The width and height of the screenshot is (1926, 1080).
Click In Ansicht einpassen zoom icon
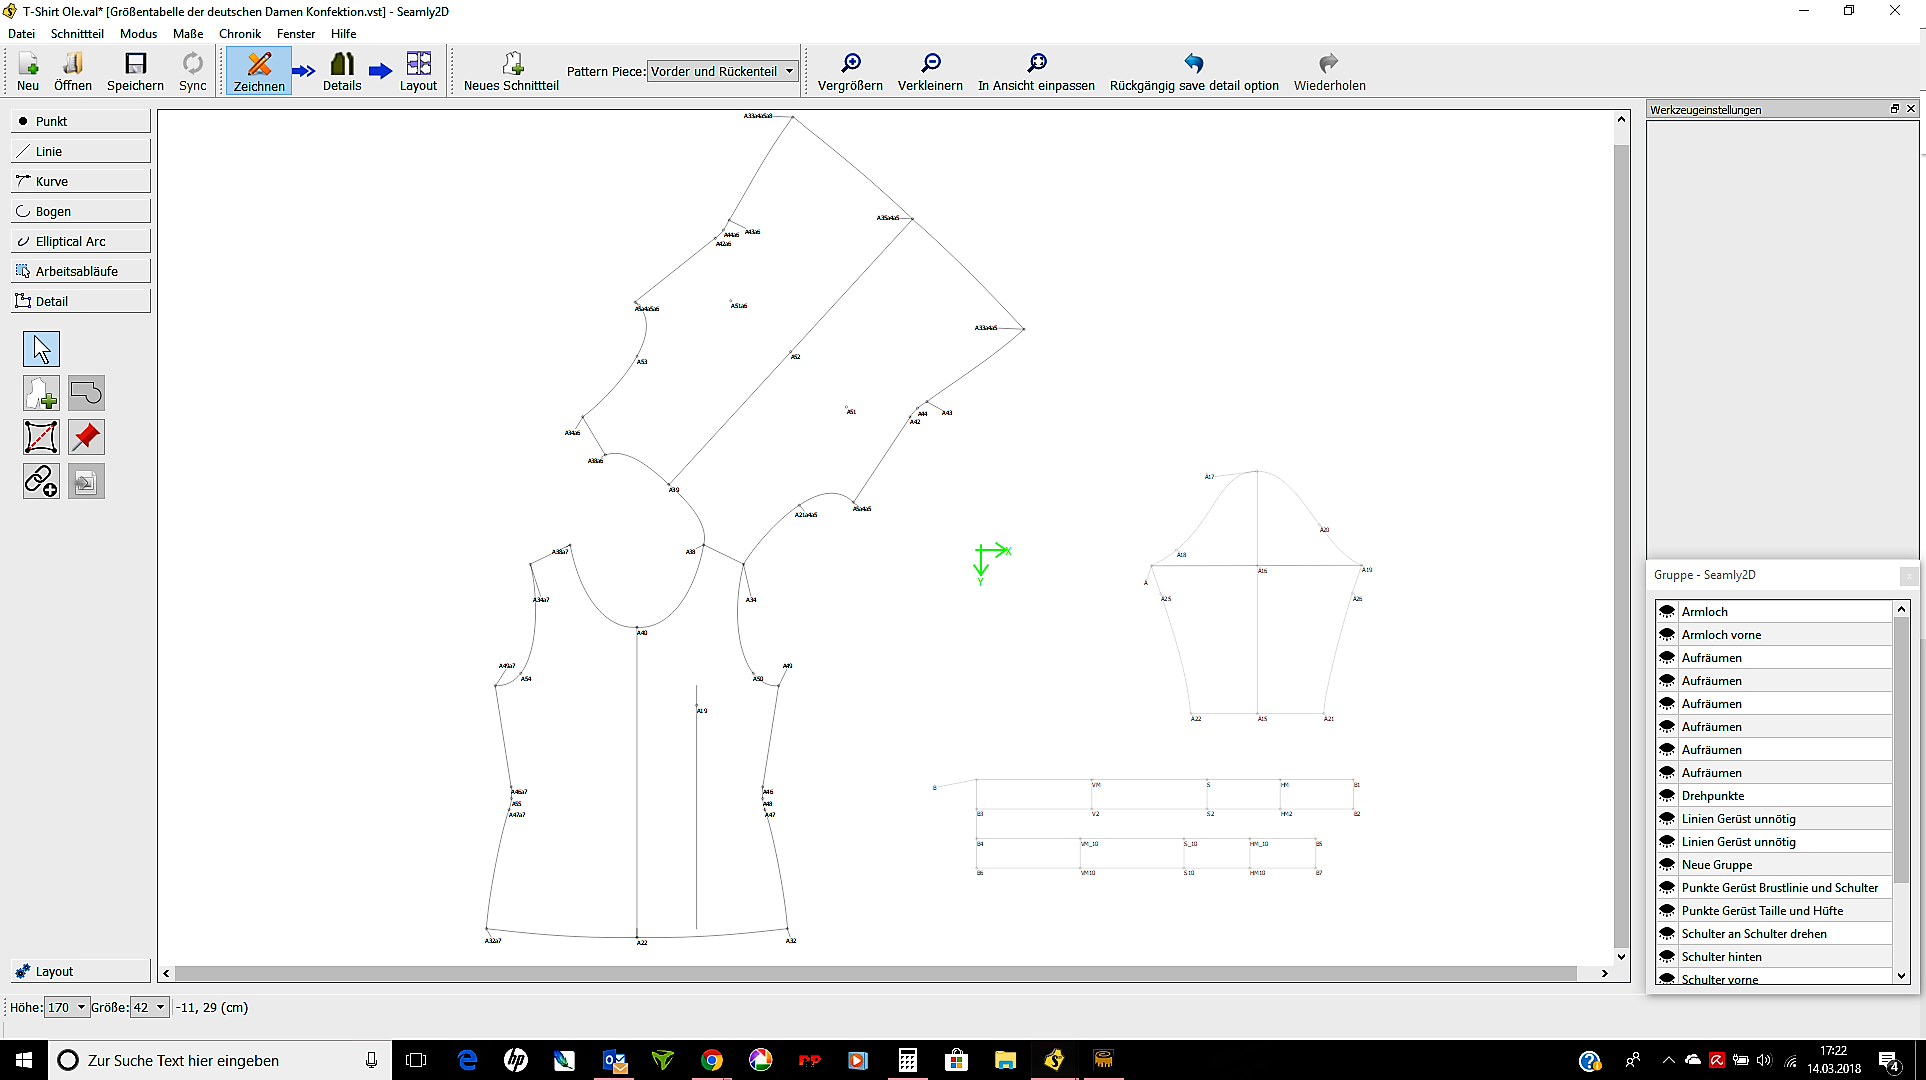1036,71
